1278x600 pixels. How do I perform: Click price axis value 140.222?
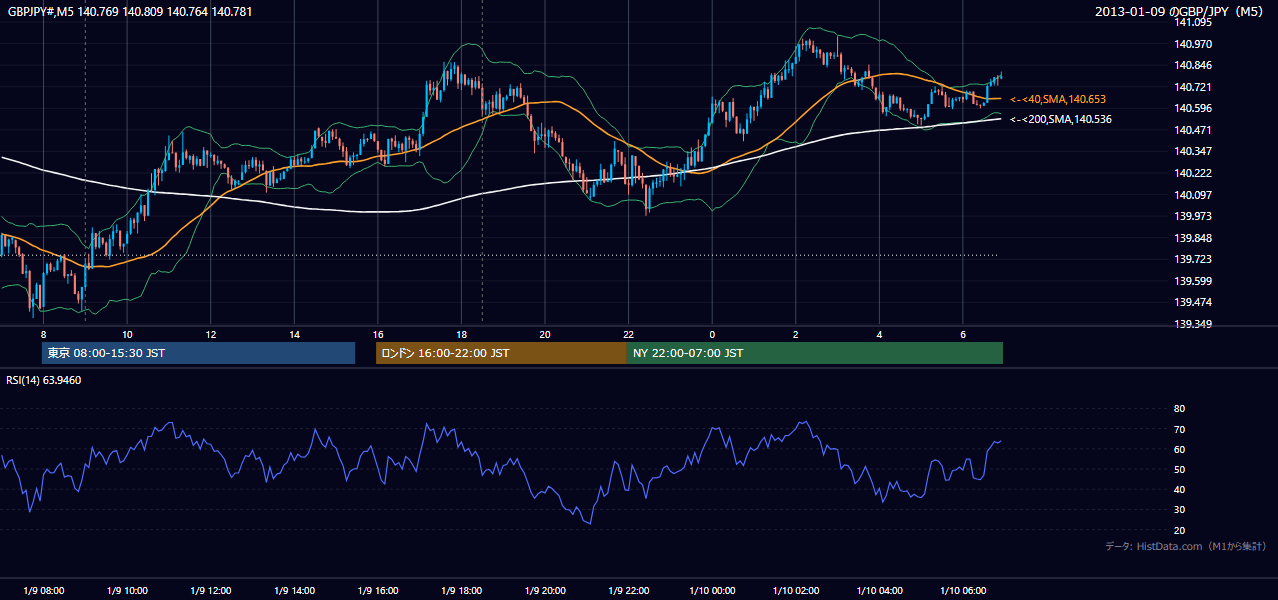coord(1194,173)
